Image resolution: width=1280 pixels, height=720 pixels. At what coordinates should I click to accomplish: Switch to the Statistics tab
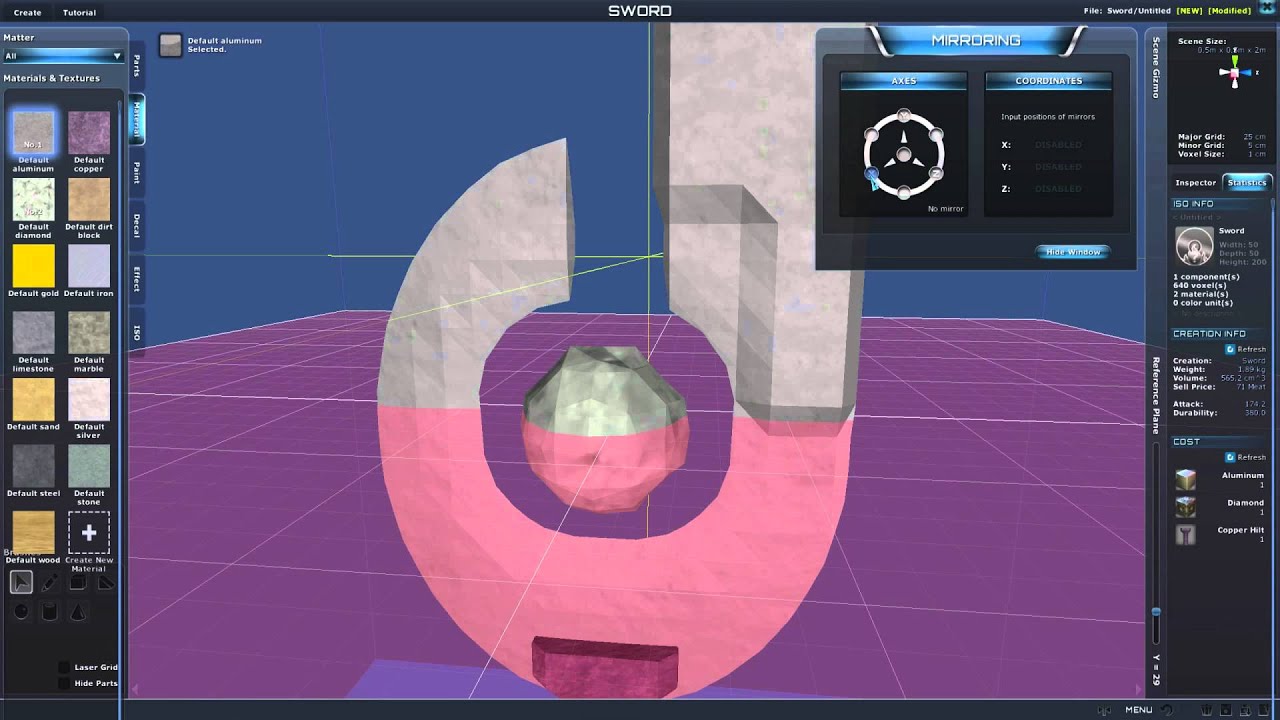coord(1246,182)
